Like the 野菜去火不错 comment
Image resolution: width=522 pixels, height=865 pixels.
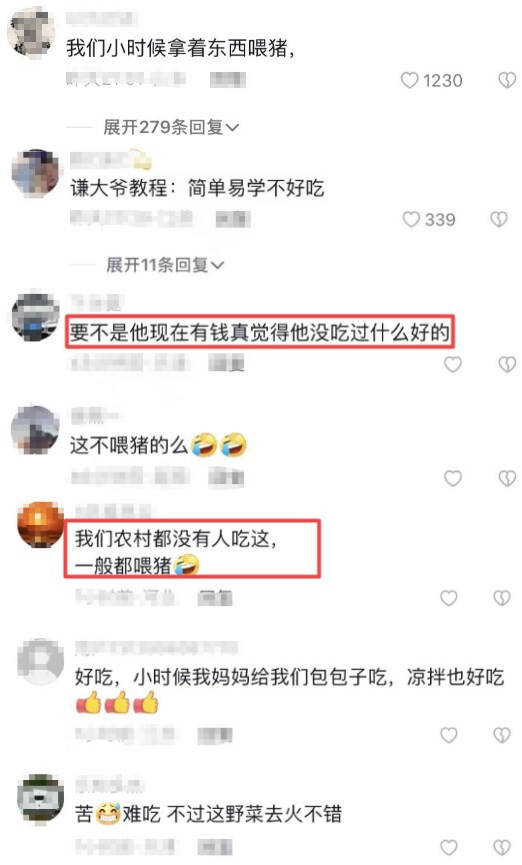(449, 847)
